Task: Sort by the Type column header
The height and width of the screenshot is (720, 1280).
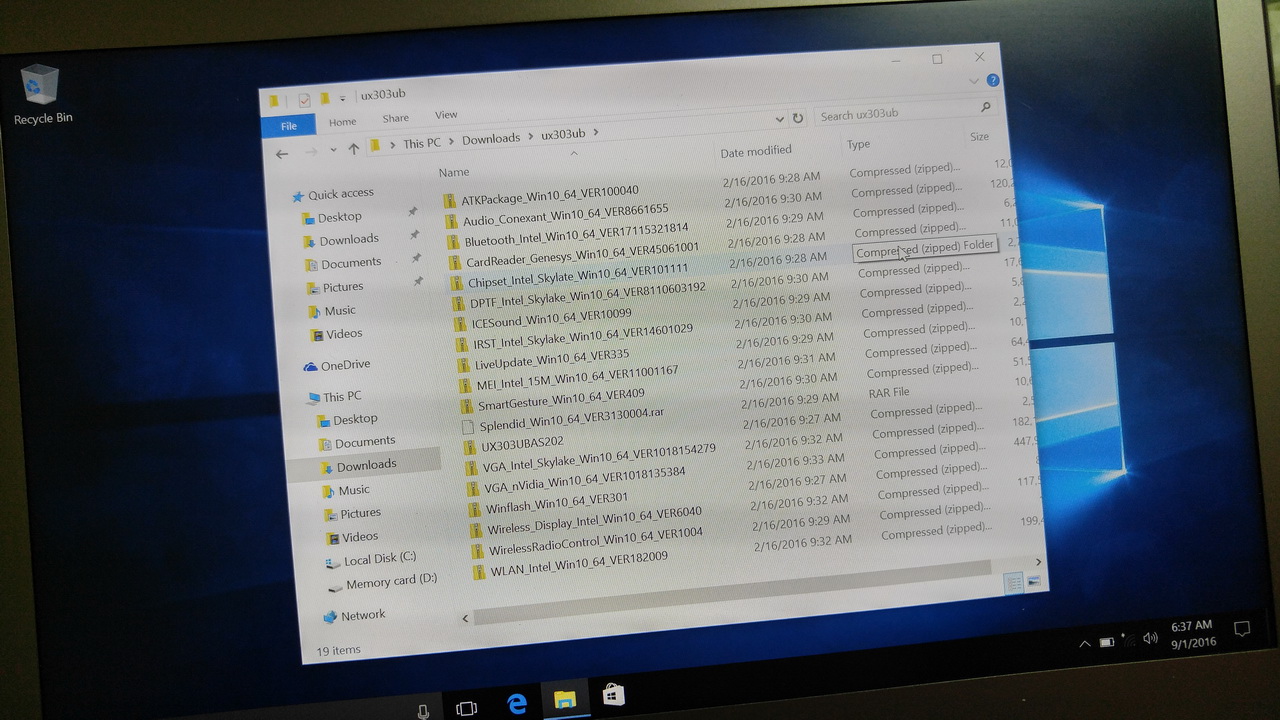Action: click(858, 144)
